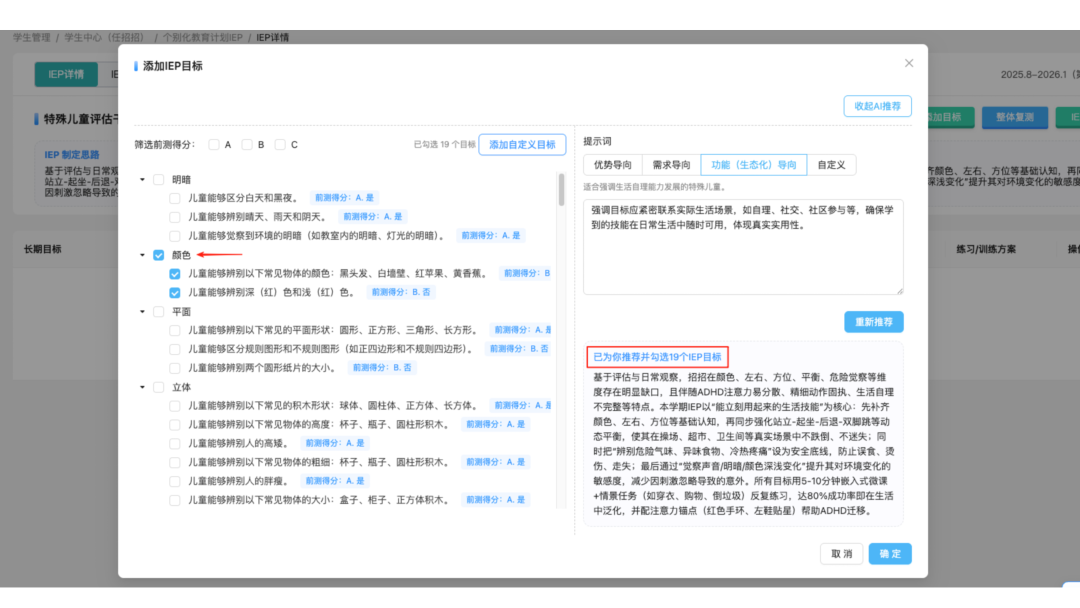Confirm with 确定 button
Viewport: 1080px width, 608px height.
[x=890, y=554]
